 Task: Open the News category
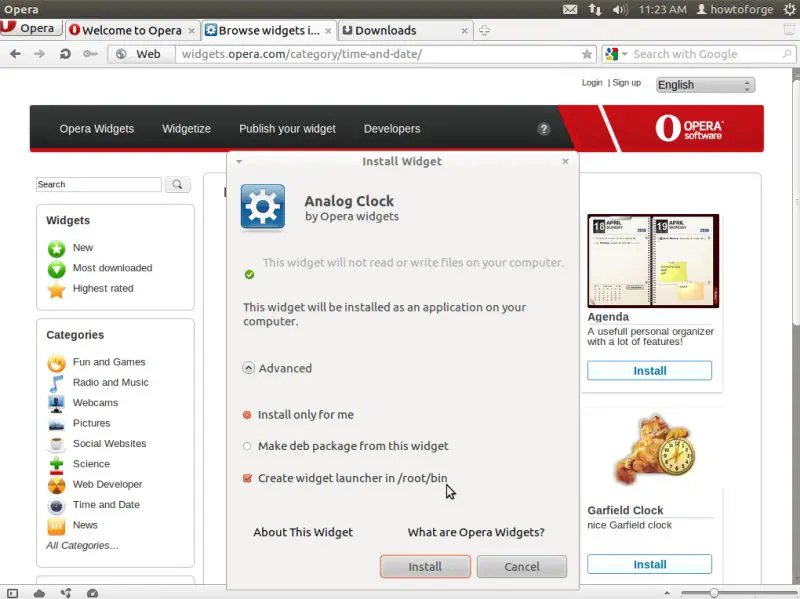coord(85,525)
